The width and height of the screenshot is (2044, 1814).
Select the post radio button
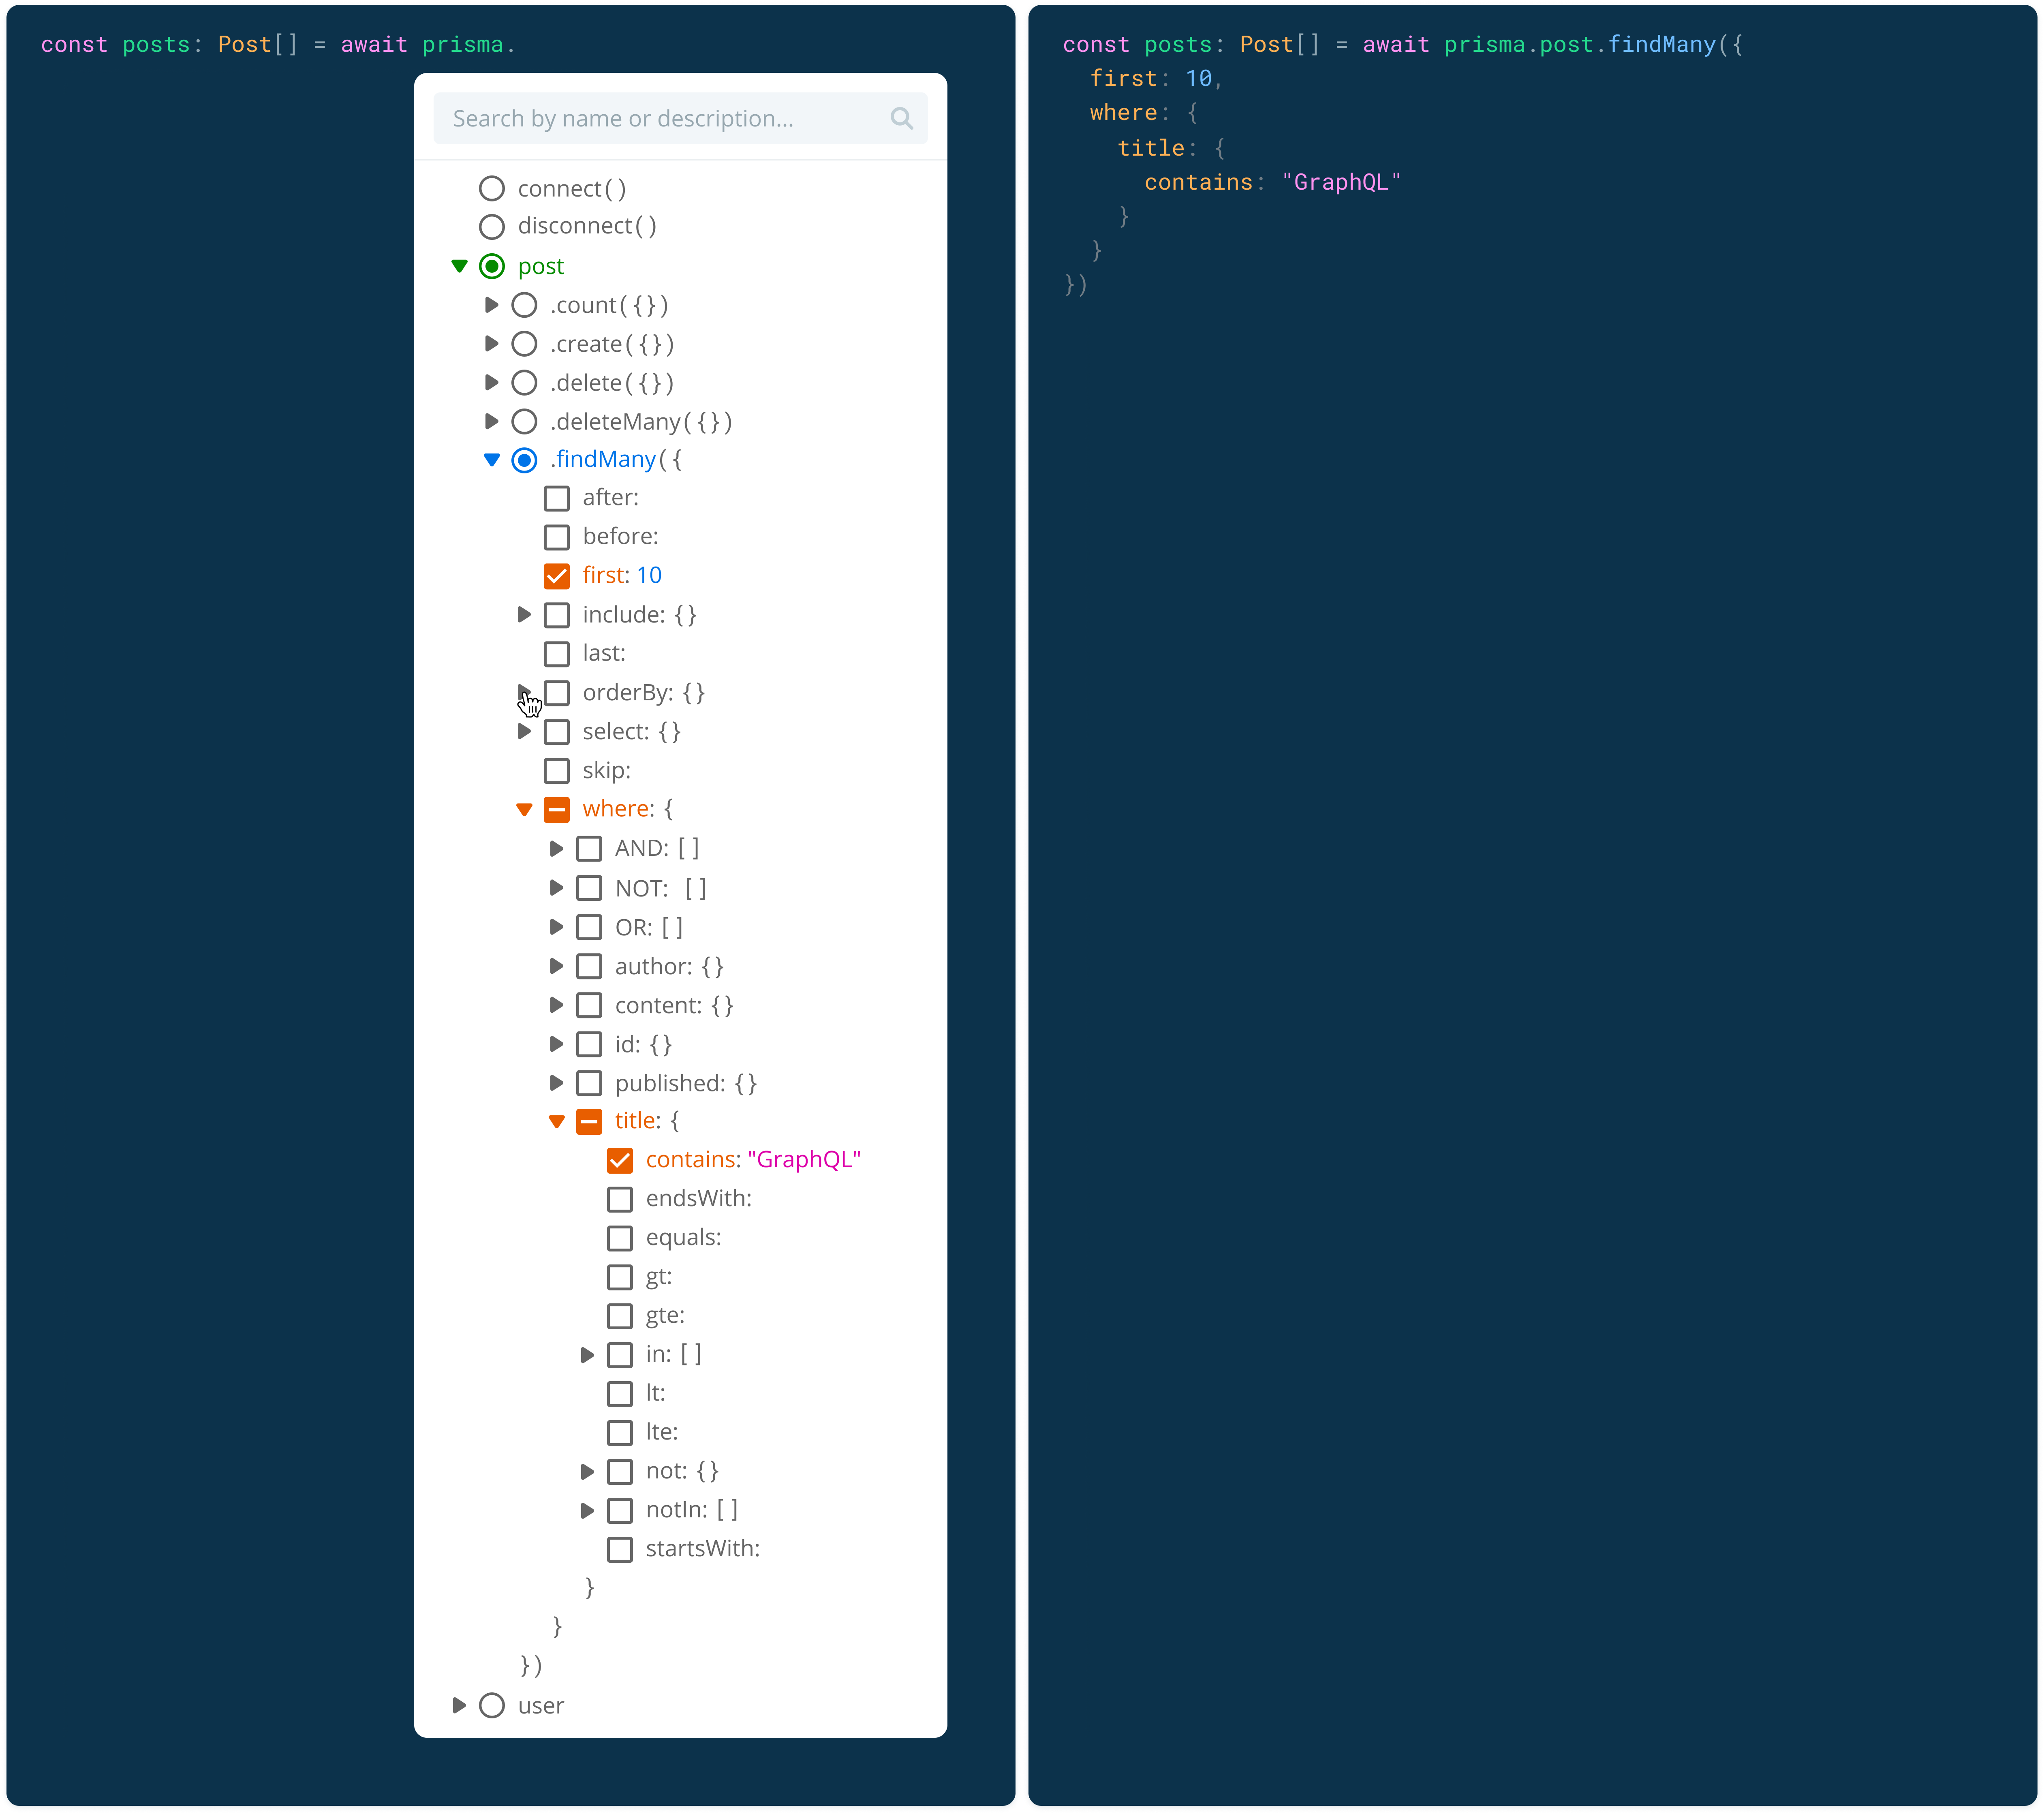click(x=492, y=266)
